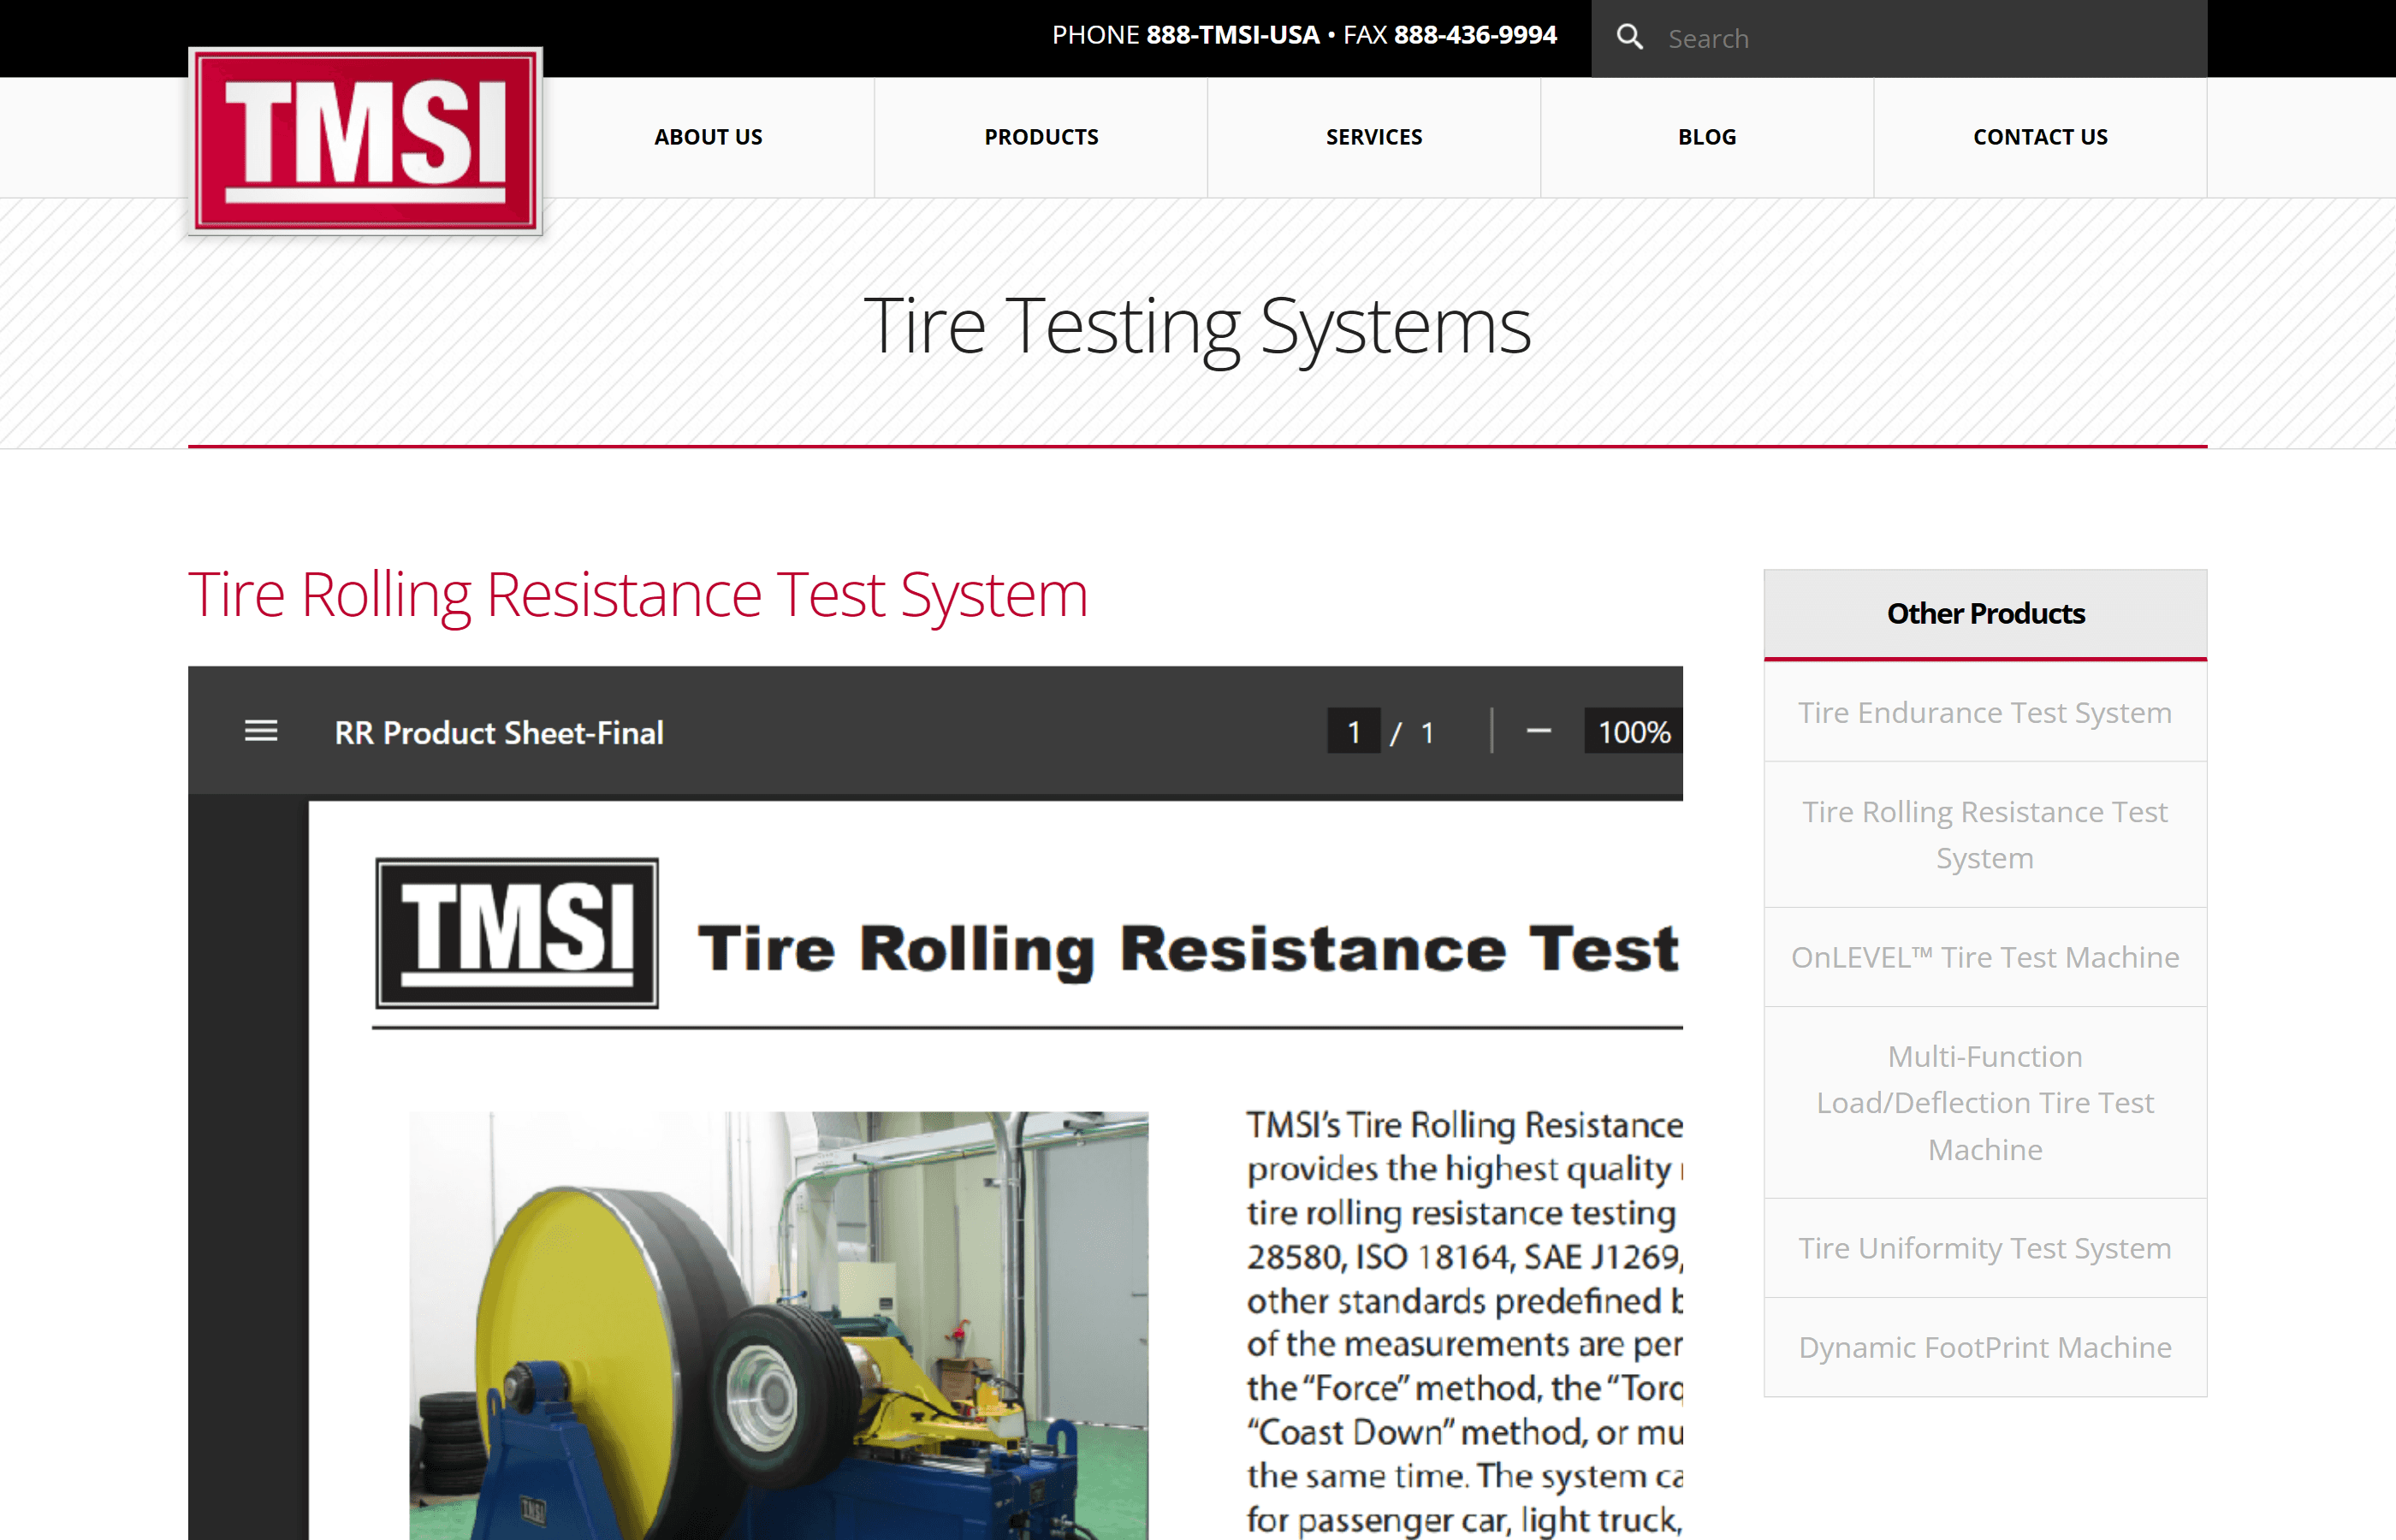Go to the Blog page

tap(1706, 137)
